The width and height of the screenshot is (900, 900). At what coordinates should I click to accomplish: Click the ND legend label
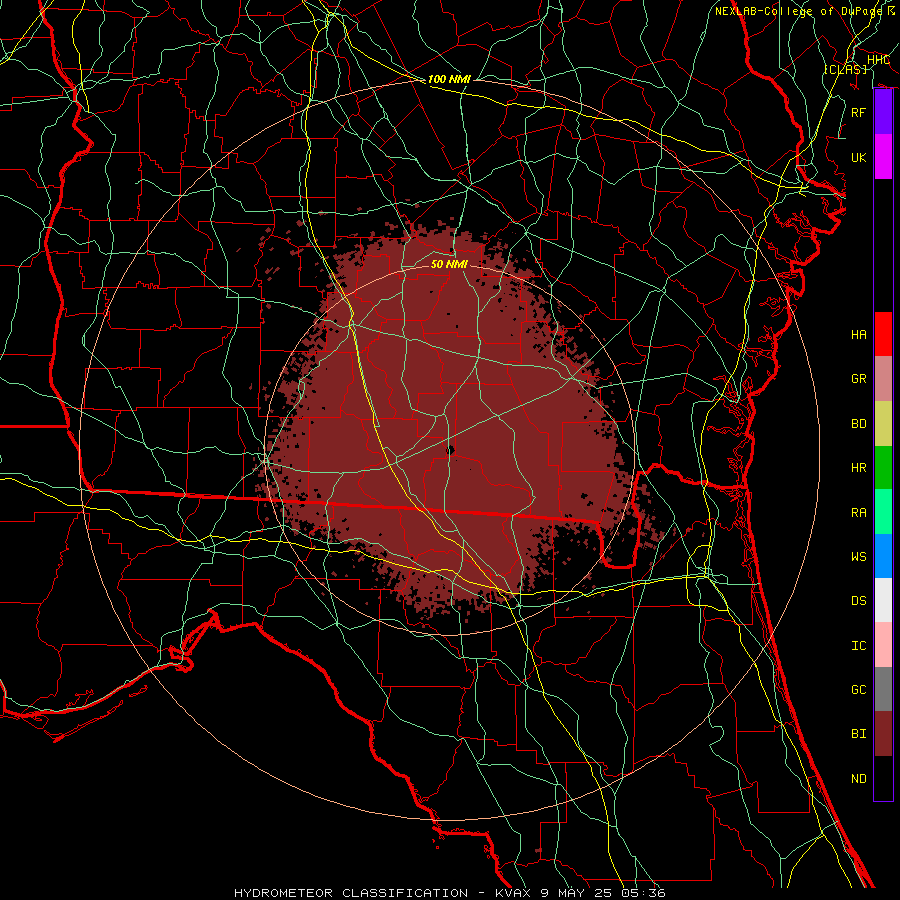point(858,779)
